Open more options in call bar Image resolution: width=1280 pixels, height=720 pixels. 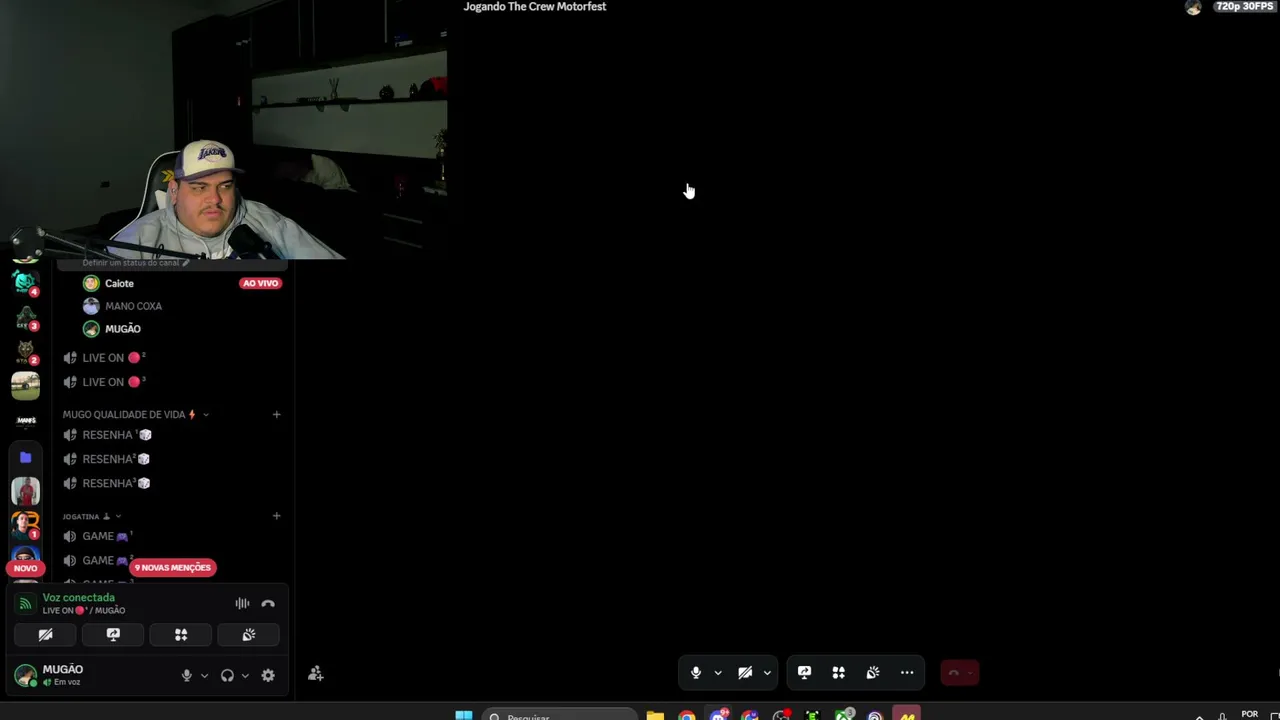tap(907, 673)
